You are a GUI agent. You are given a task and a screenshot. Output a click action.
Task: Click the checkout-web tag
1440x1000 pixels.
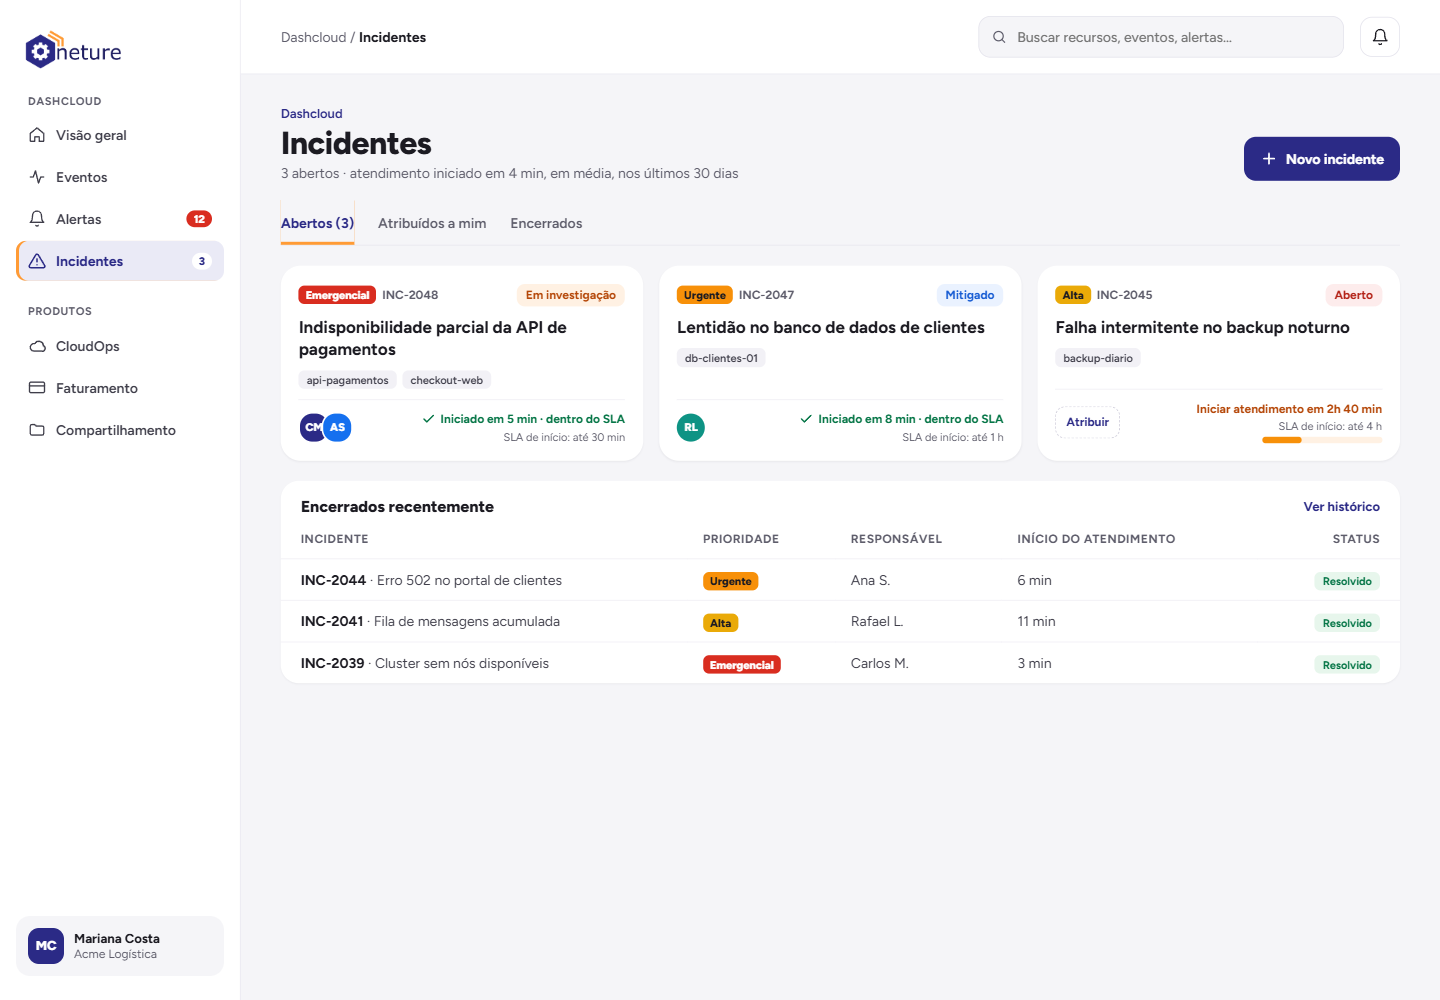coord(446,380)
